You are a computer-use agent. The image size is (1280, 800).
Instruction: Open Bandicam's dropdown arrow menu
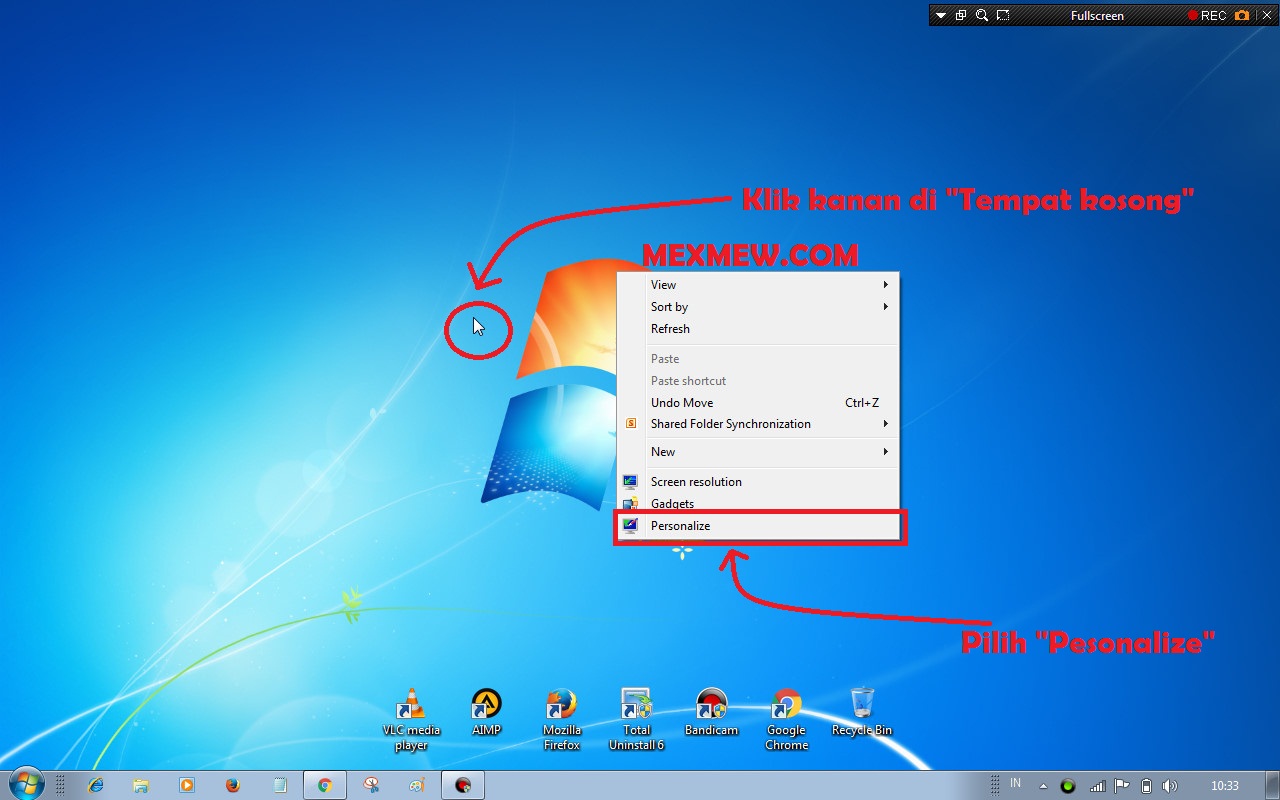point(941,15)
